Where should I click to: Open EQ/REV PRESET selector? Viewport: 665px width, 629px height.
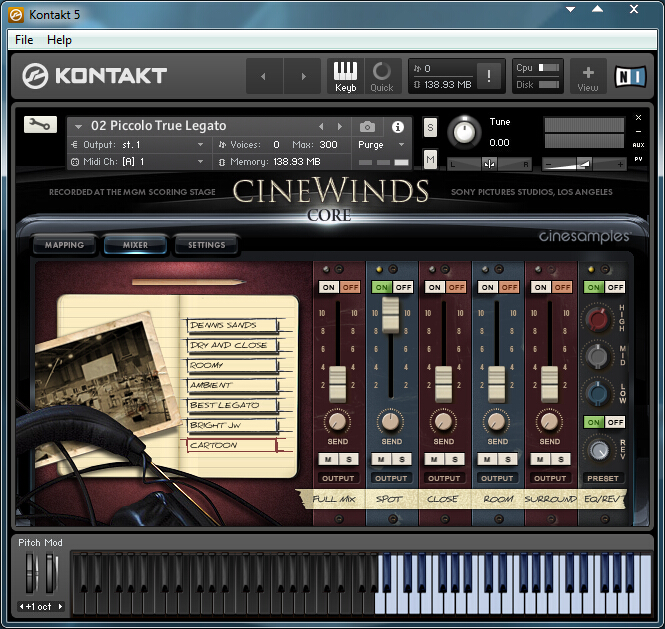(x=603, y=478)
